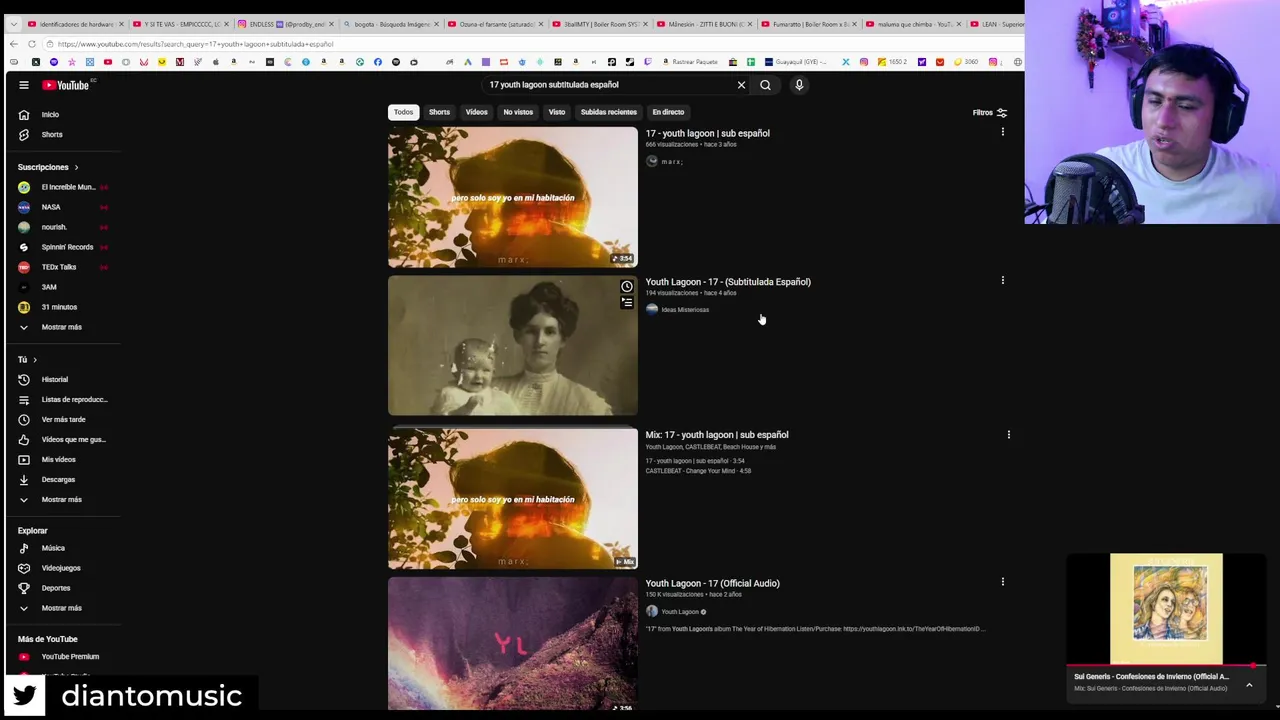Screen dimensions: 1280x720
Task: Open title 17 - youth lagoon | sub español
Action: 707,133
